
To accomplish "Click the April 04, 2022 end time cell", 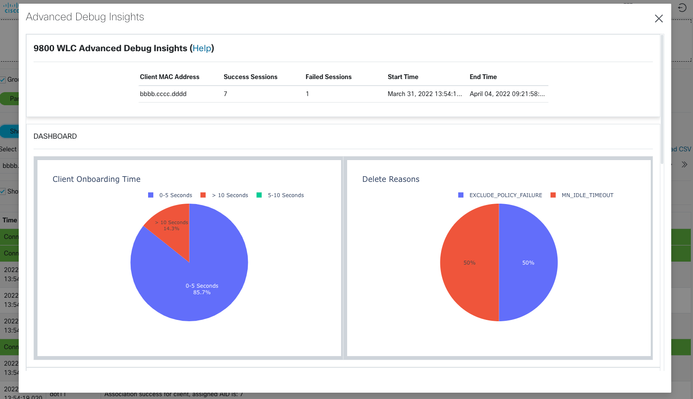I will [x=507, y=94].
